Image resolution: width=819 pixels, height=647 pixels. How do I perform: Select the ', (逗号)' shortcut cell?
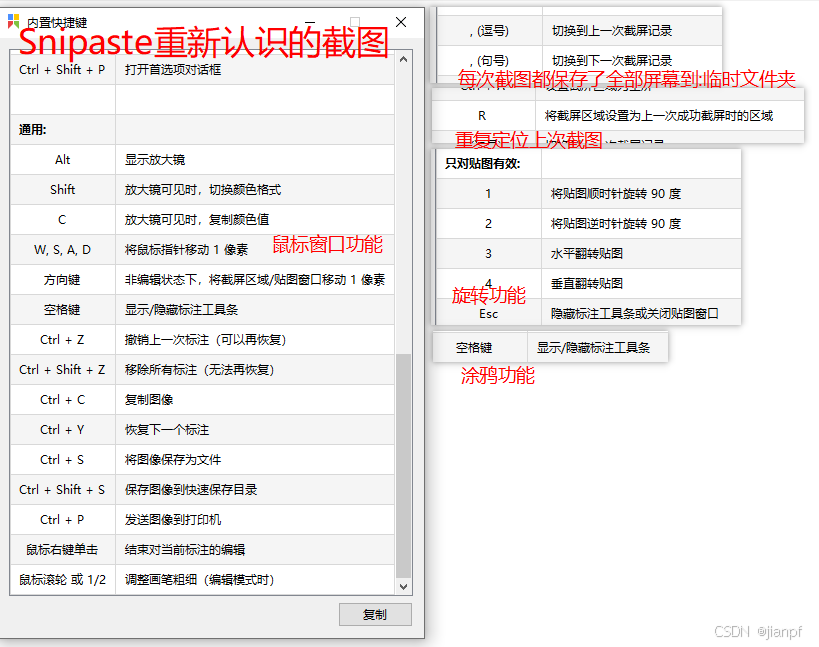[x=489, y=31]
